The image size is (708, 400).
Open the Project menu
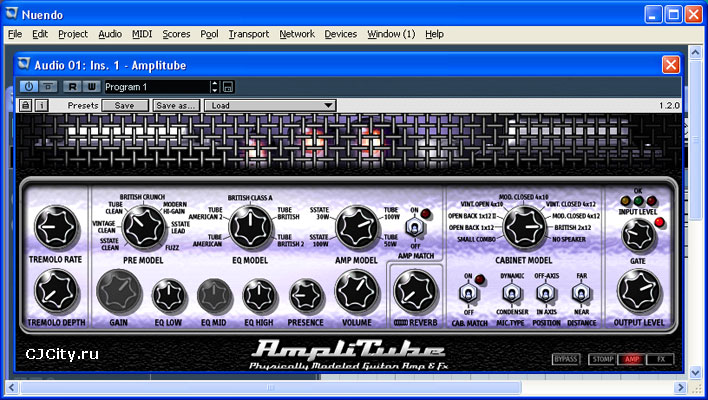pos(73,34)
